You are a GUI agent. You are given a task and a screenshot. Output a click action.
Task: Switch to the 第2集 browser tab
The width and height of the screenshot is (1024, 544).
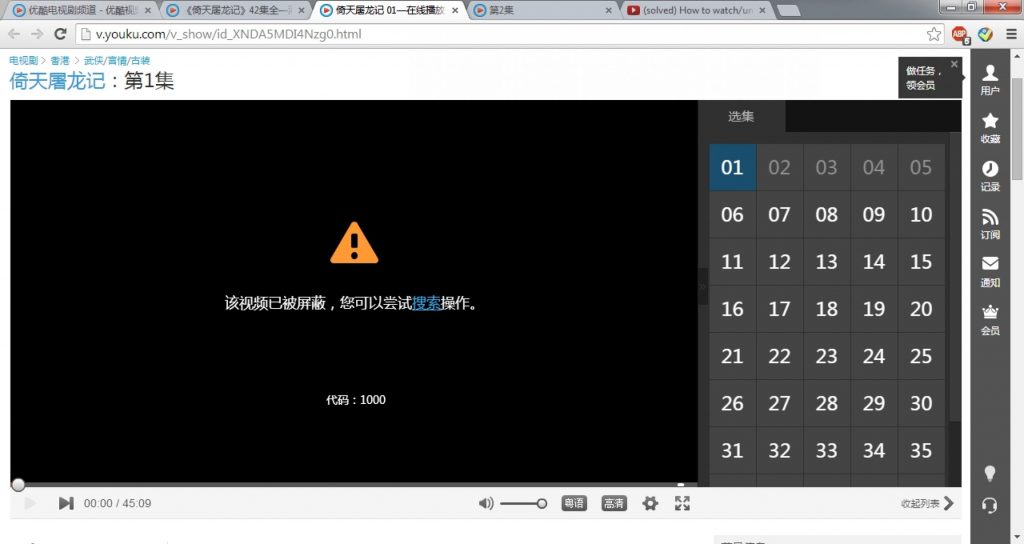(543, 10)
